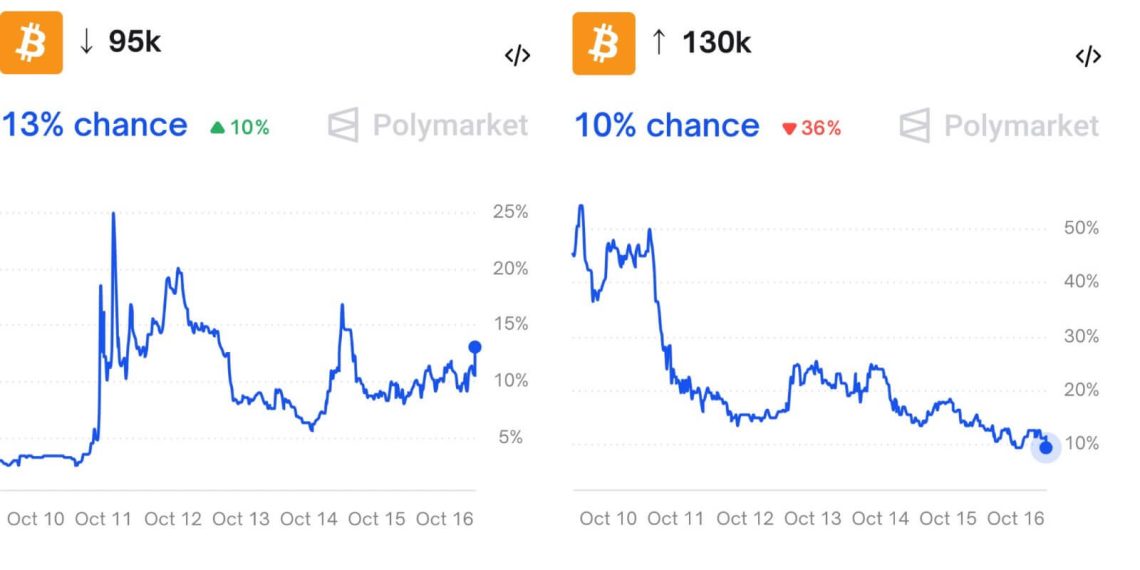
Task: Open the embed code icon on the 130k card
Action: tap(1088, 56)
